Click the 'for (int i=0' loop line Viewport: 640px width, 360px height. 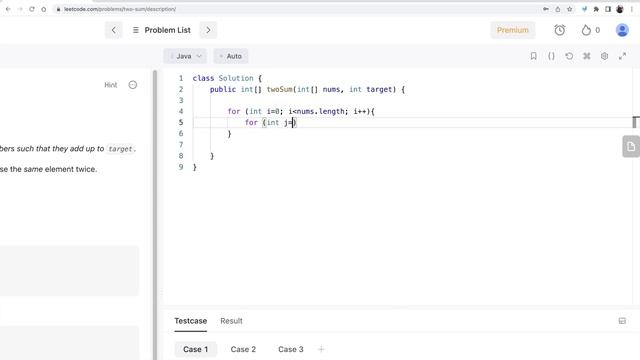301,111
